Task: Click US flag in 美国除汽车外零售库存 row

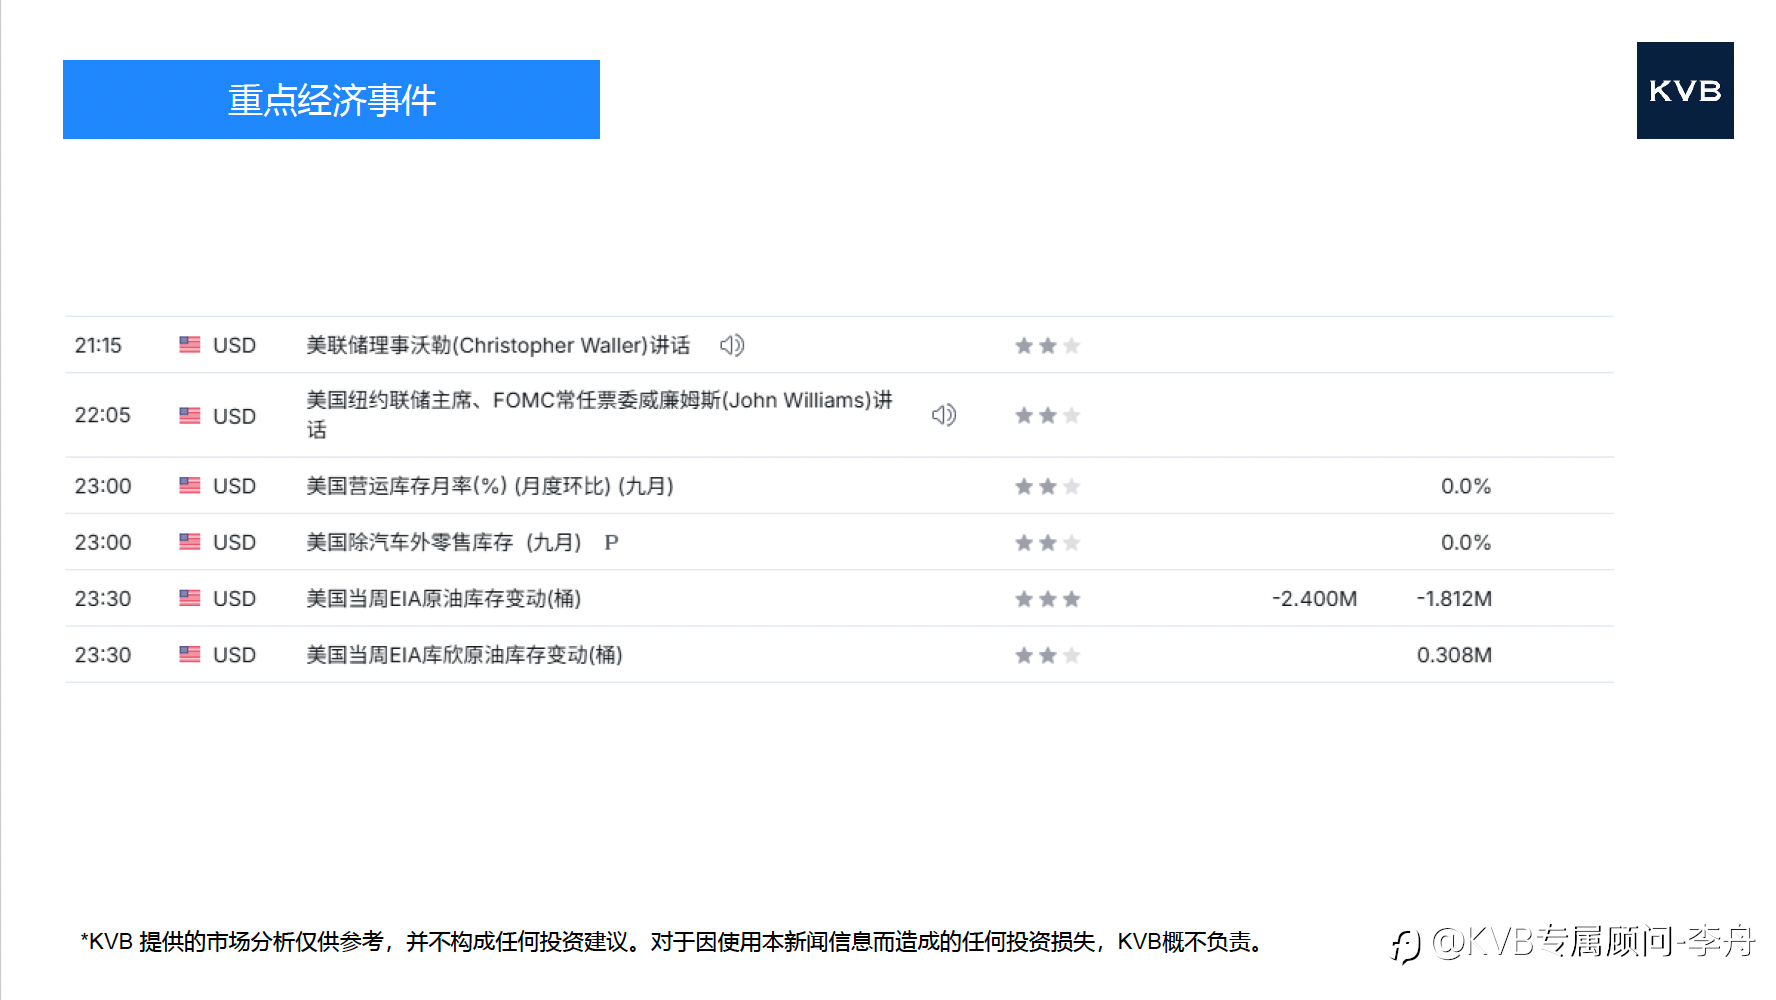Action: tap(190, 542)
